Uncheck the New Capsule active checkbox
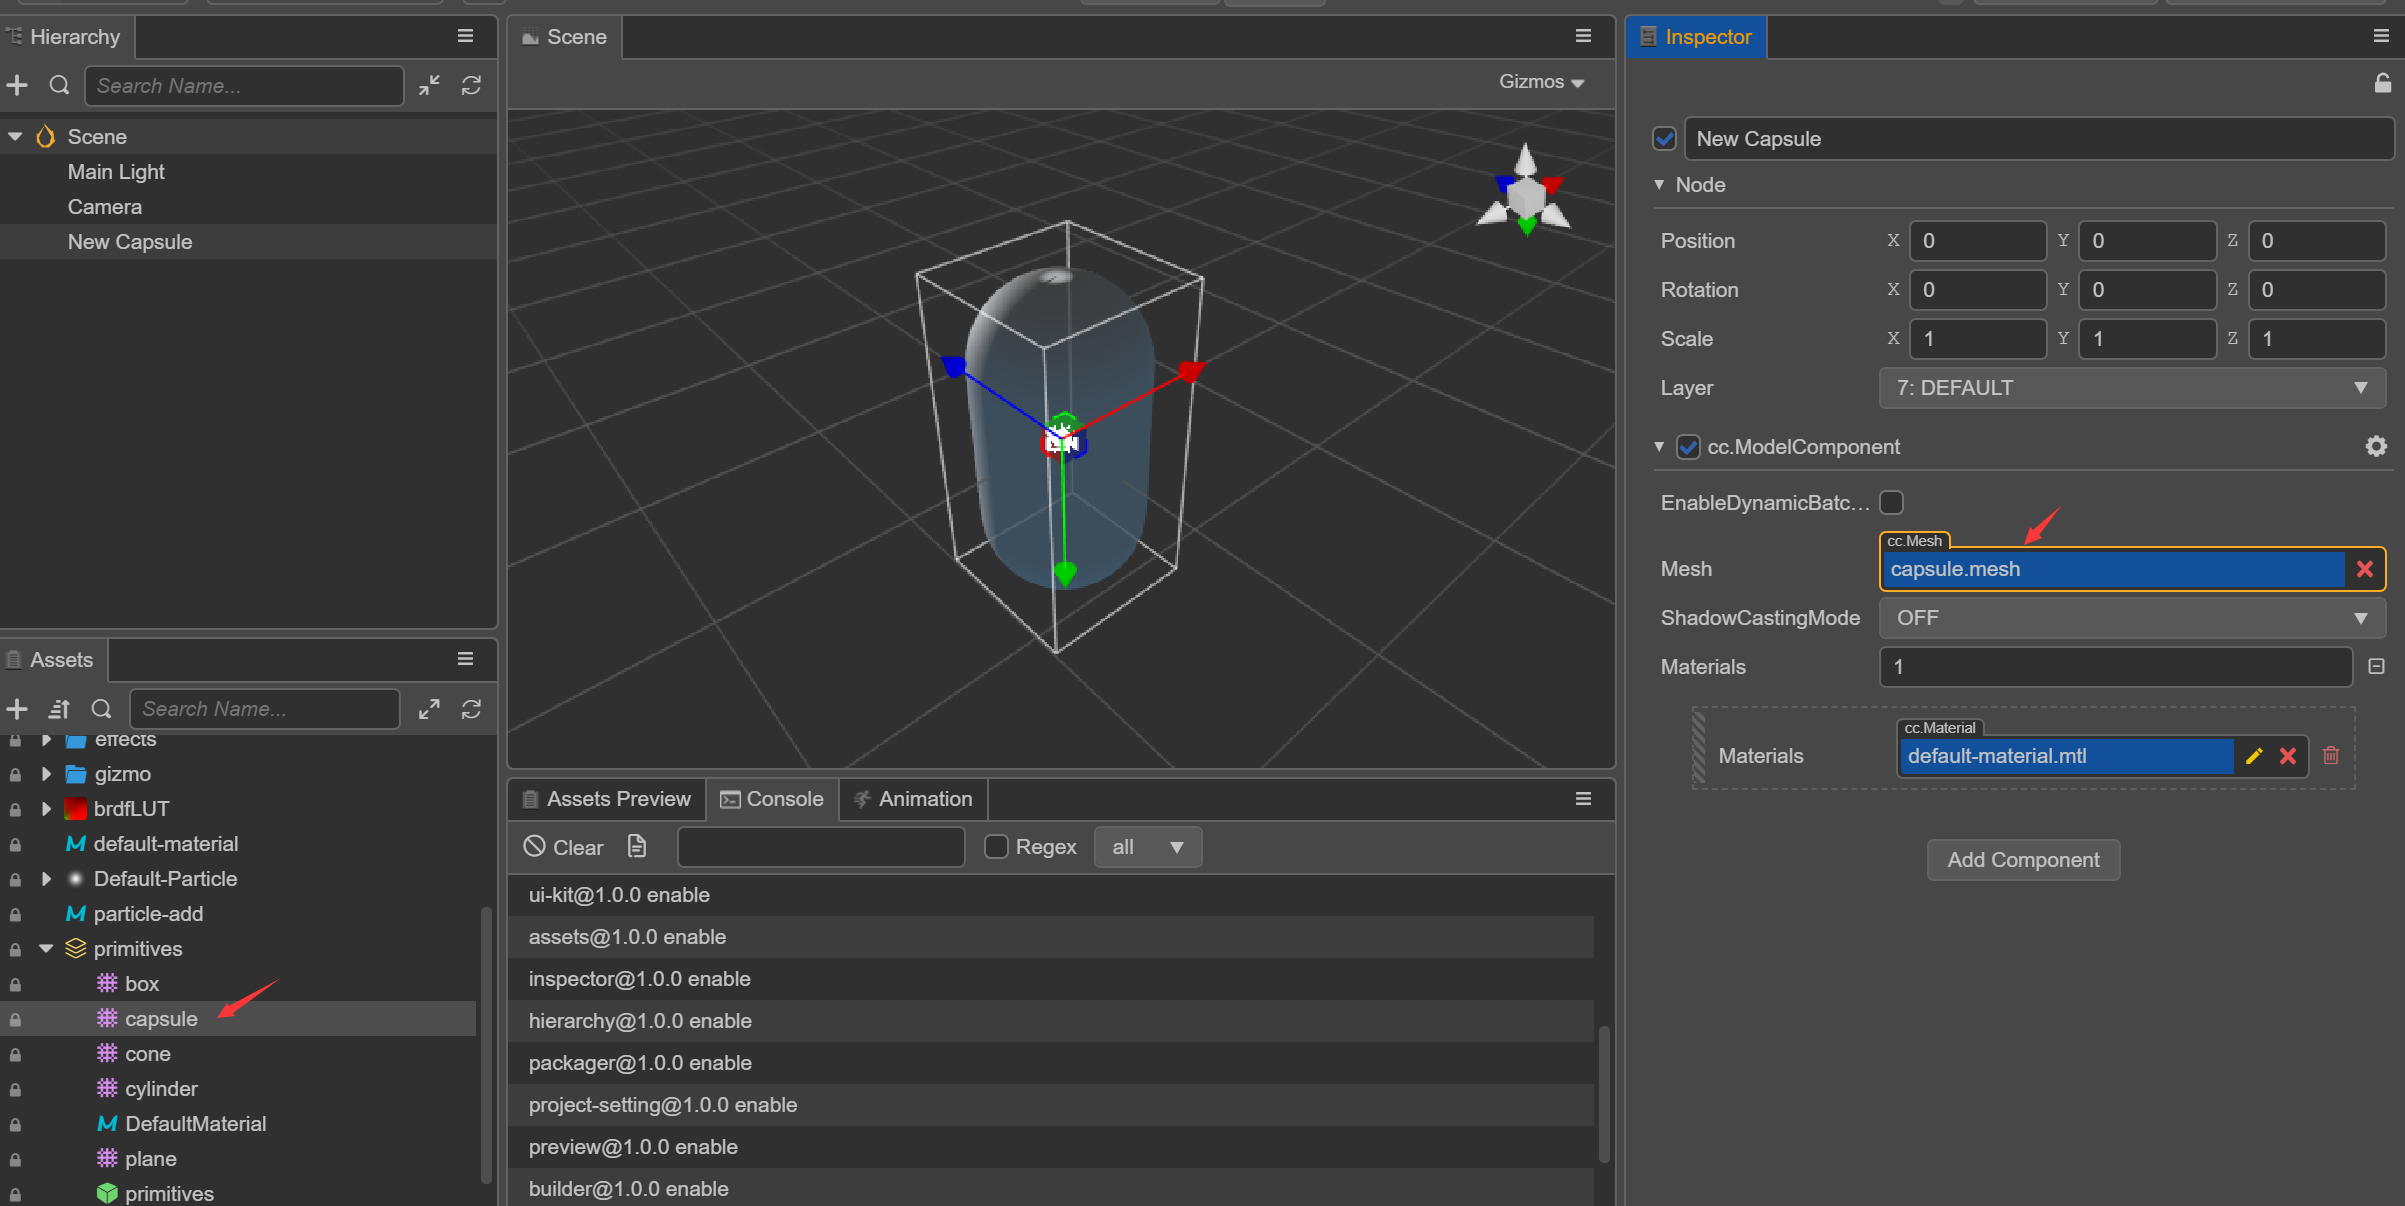2405x1206 pixels. click(x=1664, y=139)
